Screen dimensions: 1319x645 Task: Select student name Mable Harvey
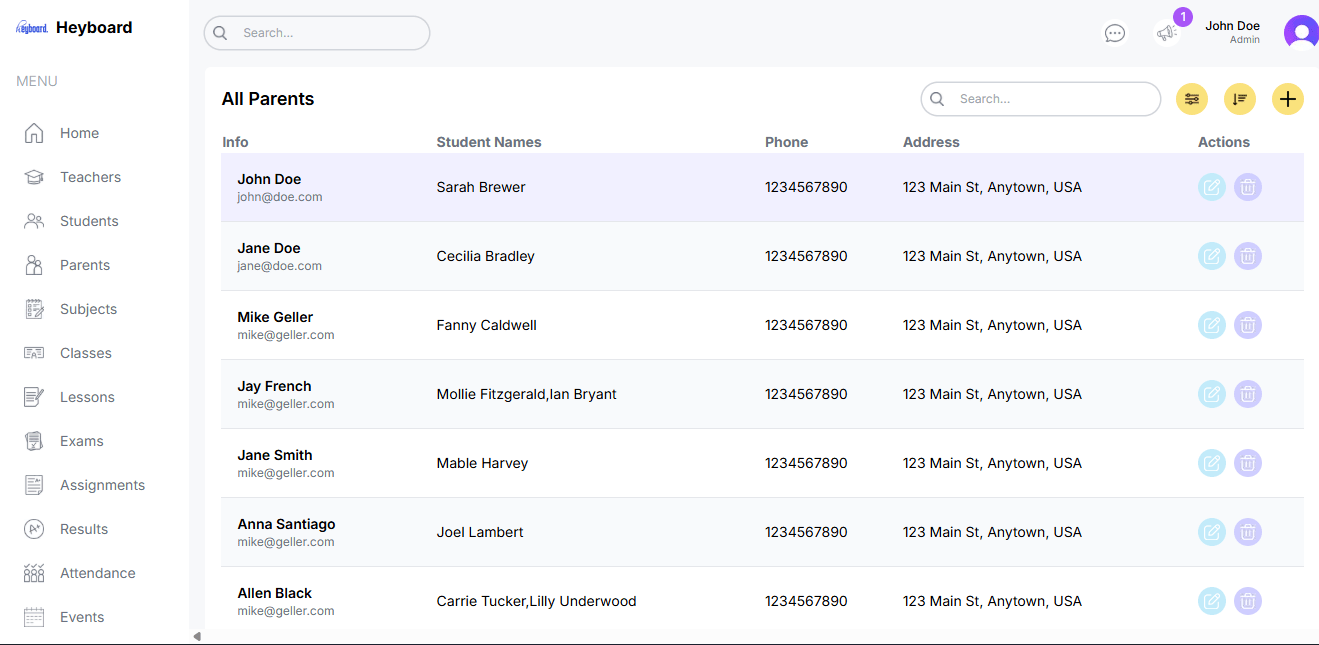482,463
